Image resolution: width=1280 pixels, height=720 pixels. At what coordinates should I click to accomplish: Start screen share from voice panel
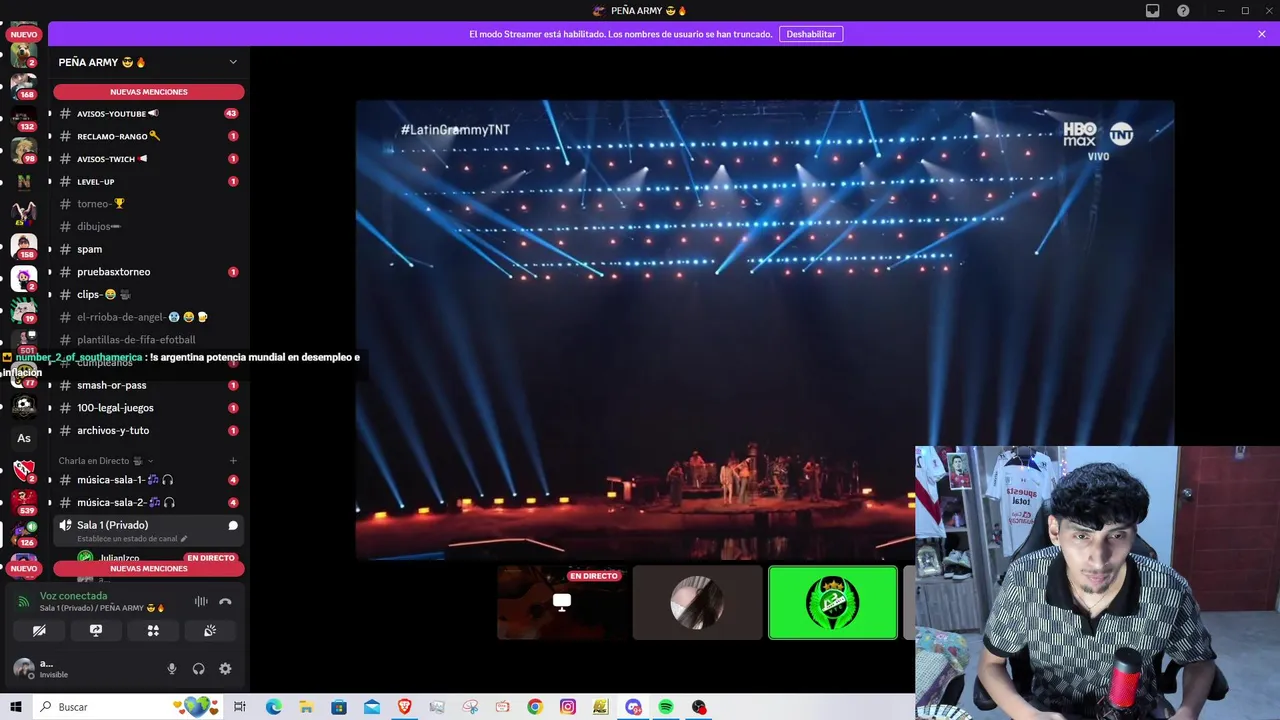pos(96,631)
